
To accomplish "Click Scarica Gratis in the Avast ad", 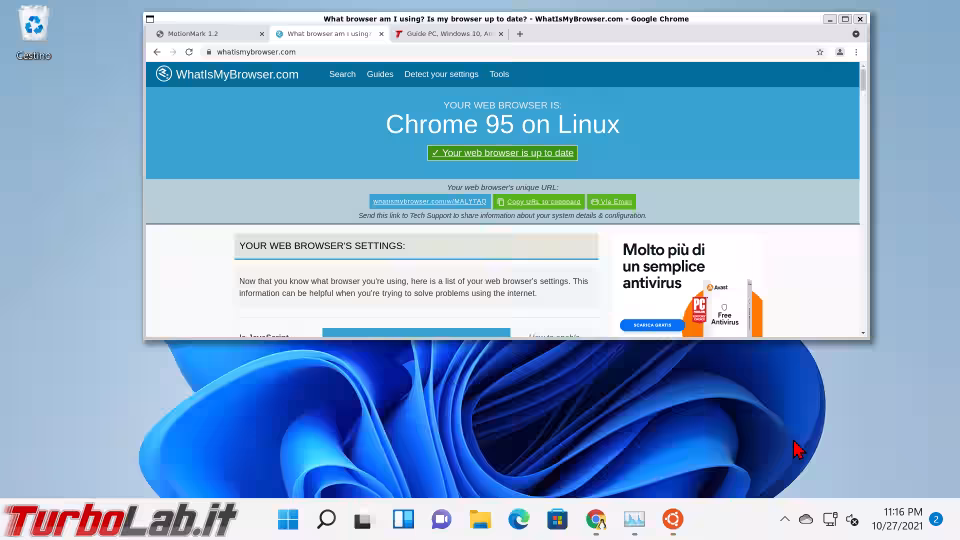I will [652, 325].
